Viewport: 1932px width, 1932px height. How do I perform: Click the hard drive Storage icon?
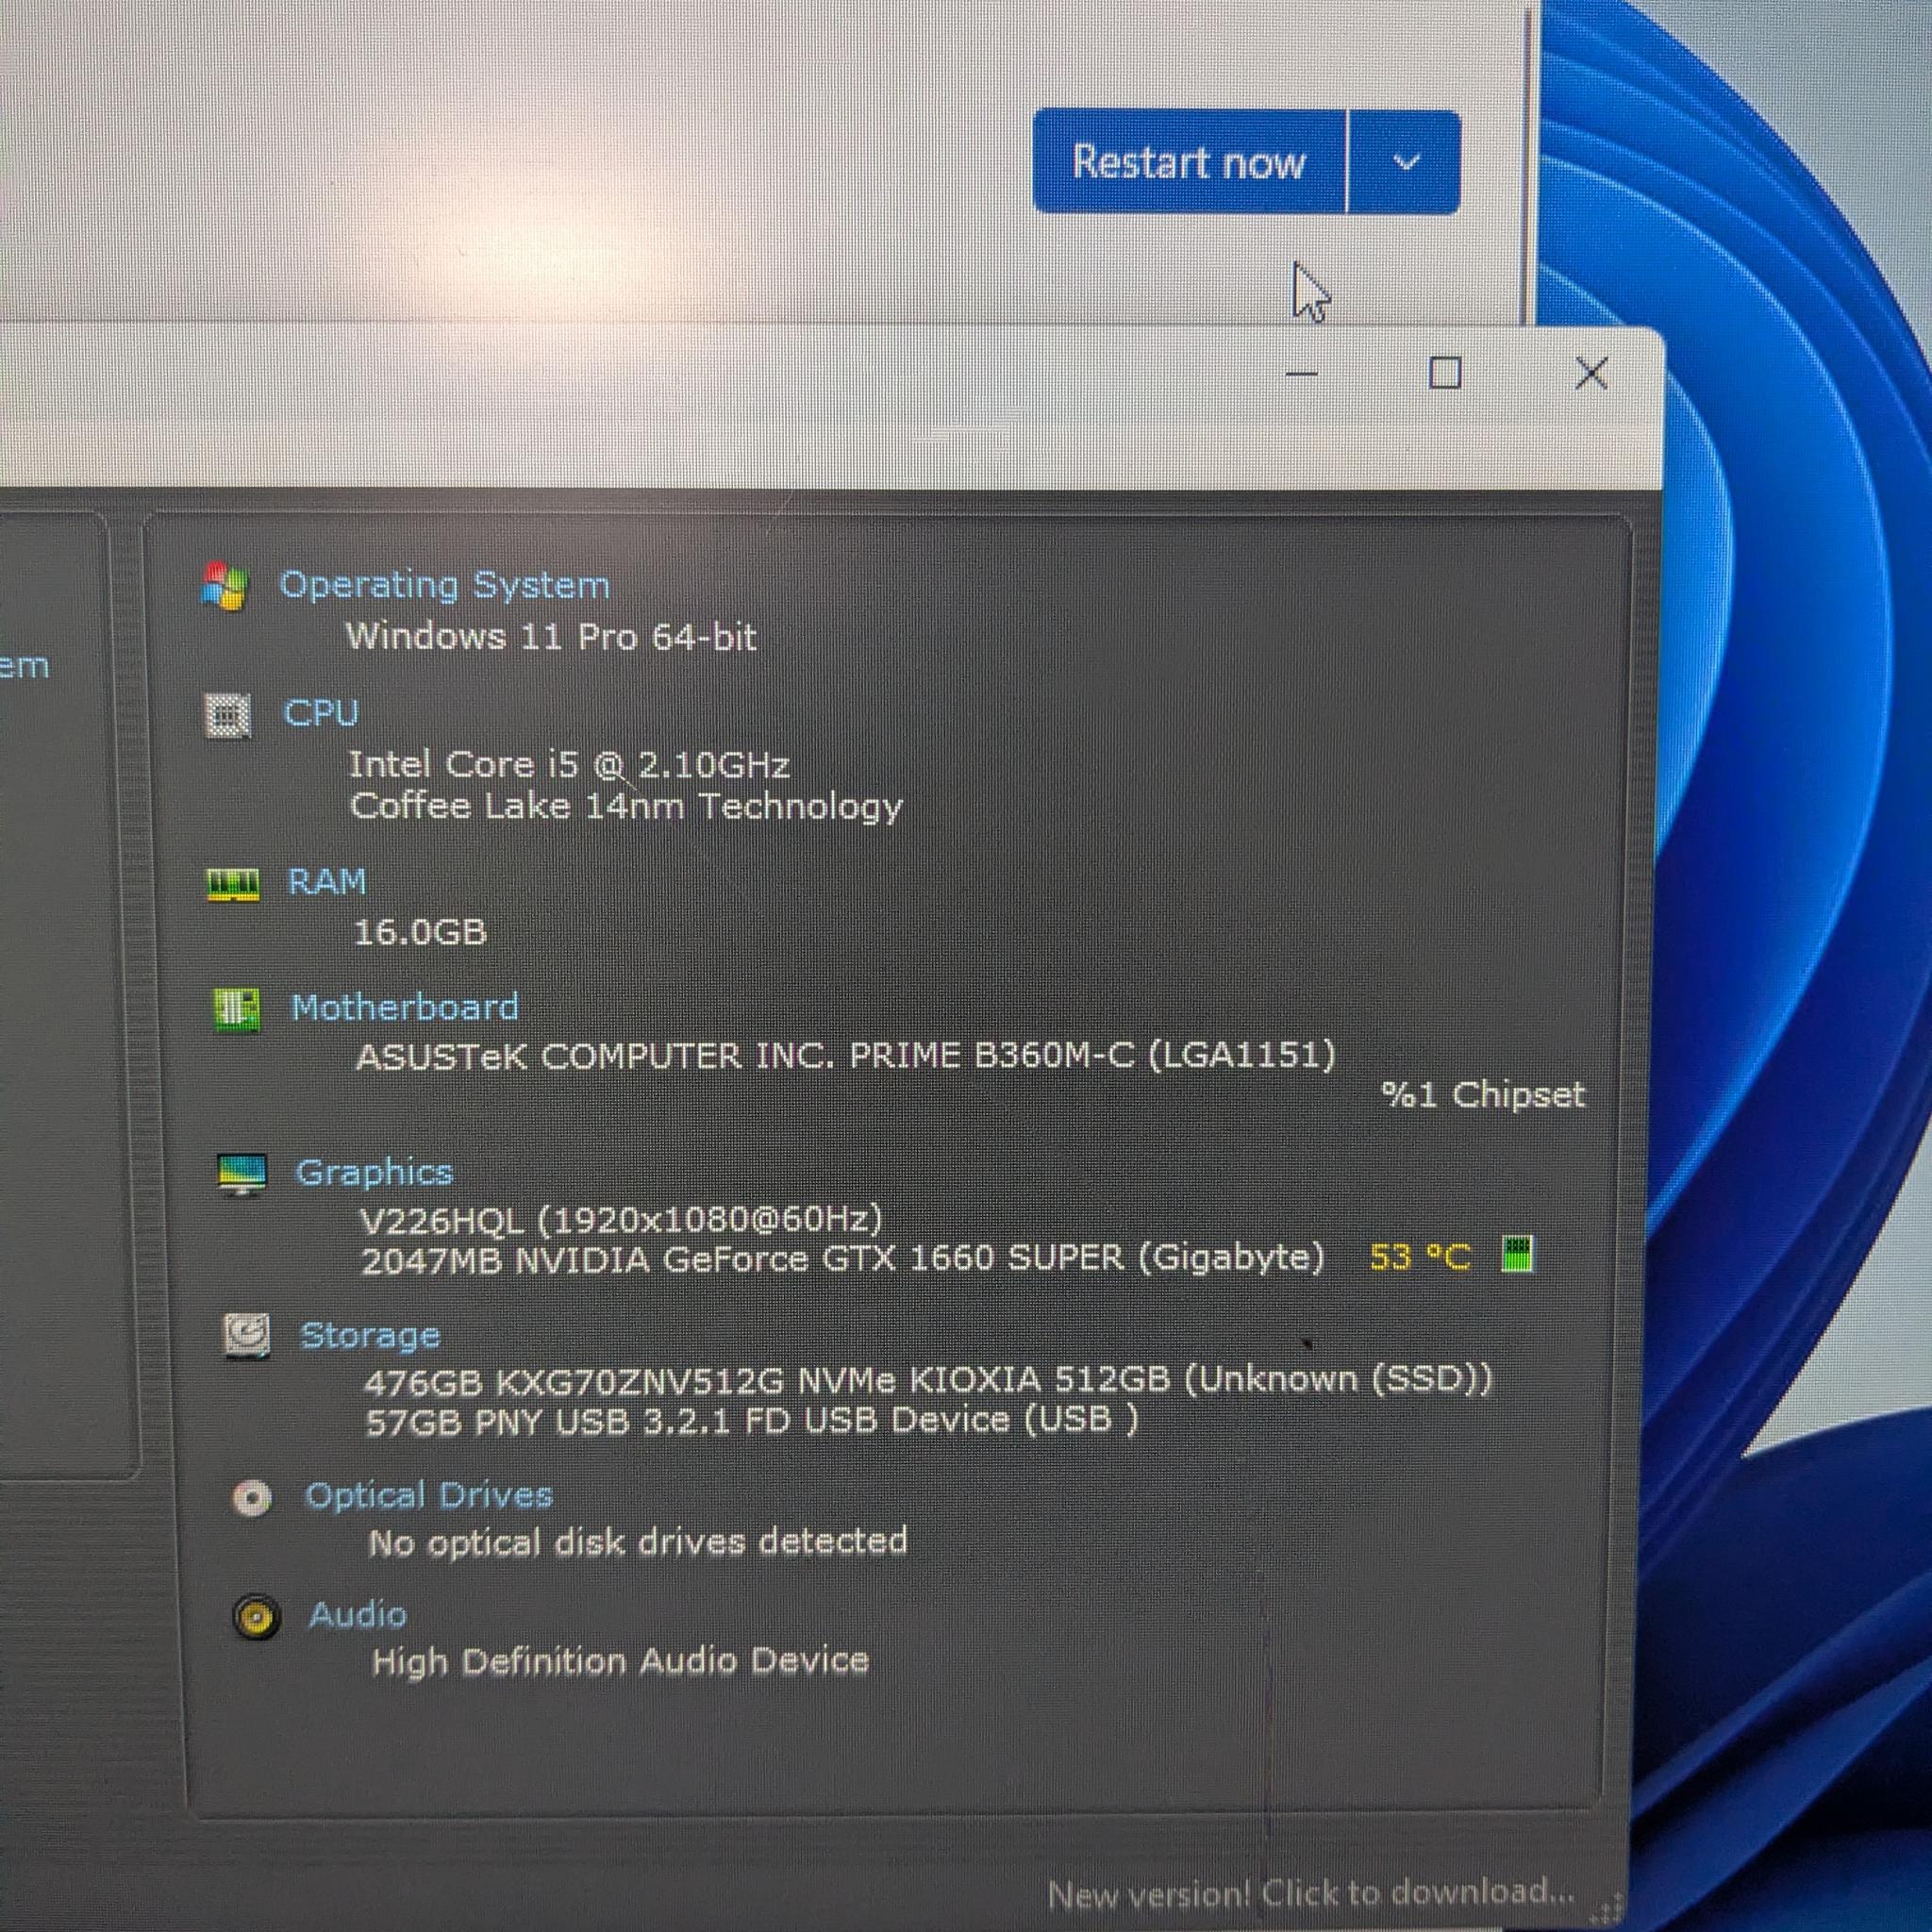click(246, 1337)
